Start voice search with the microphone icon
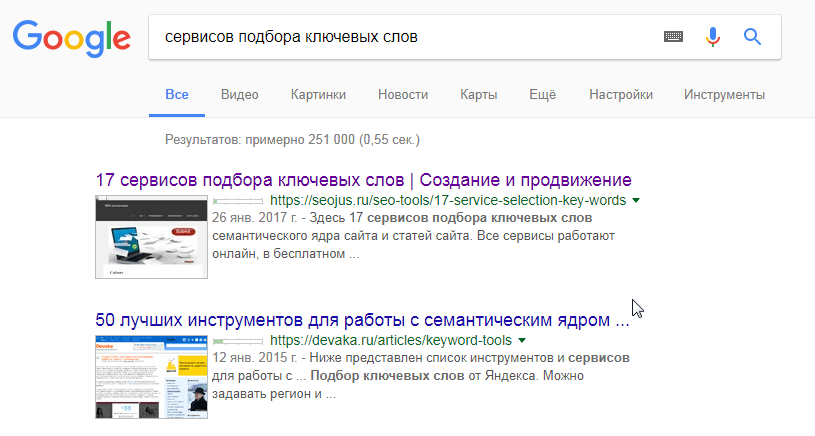815x436 pixels. [713, 37]
